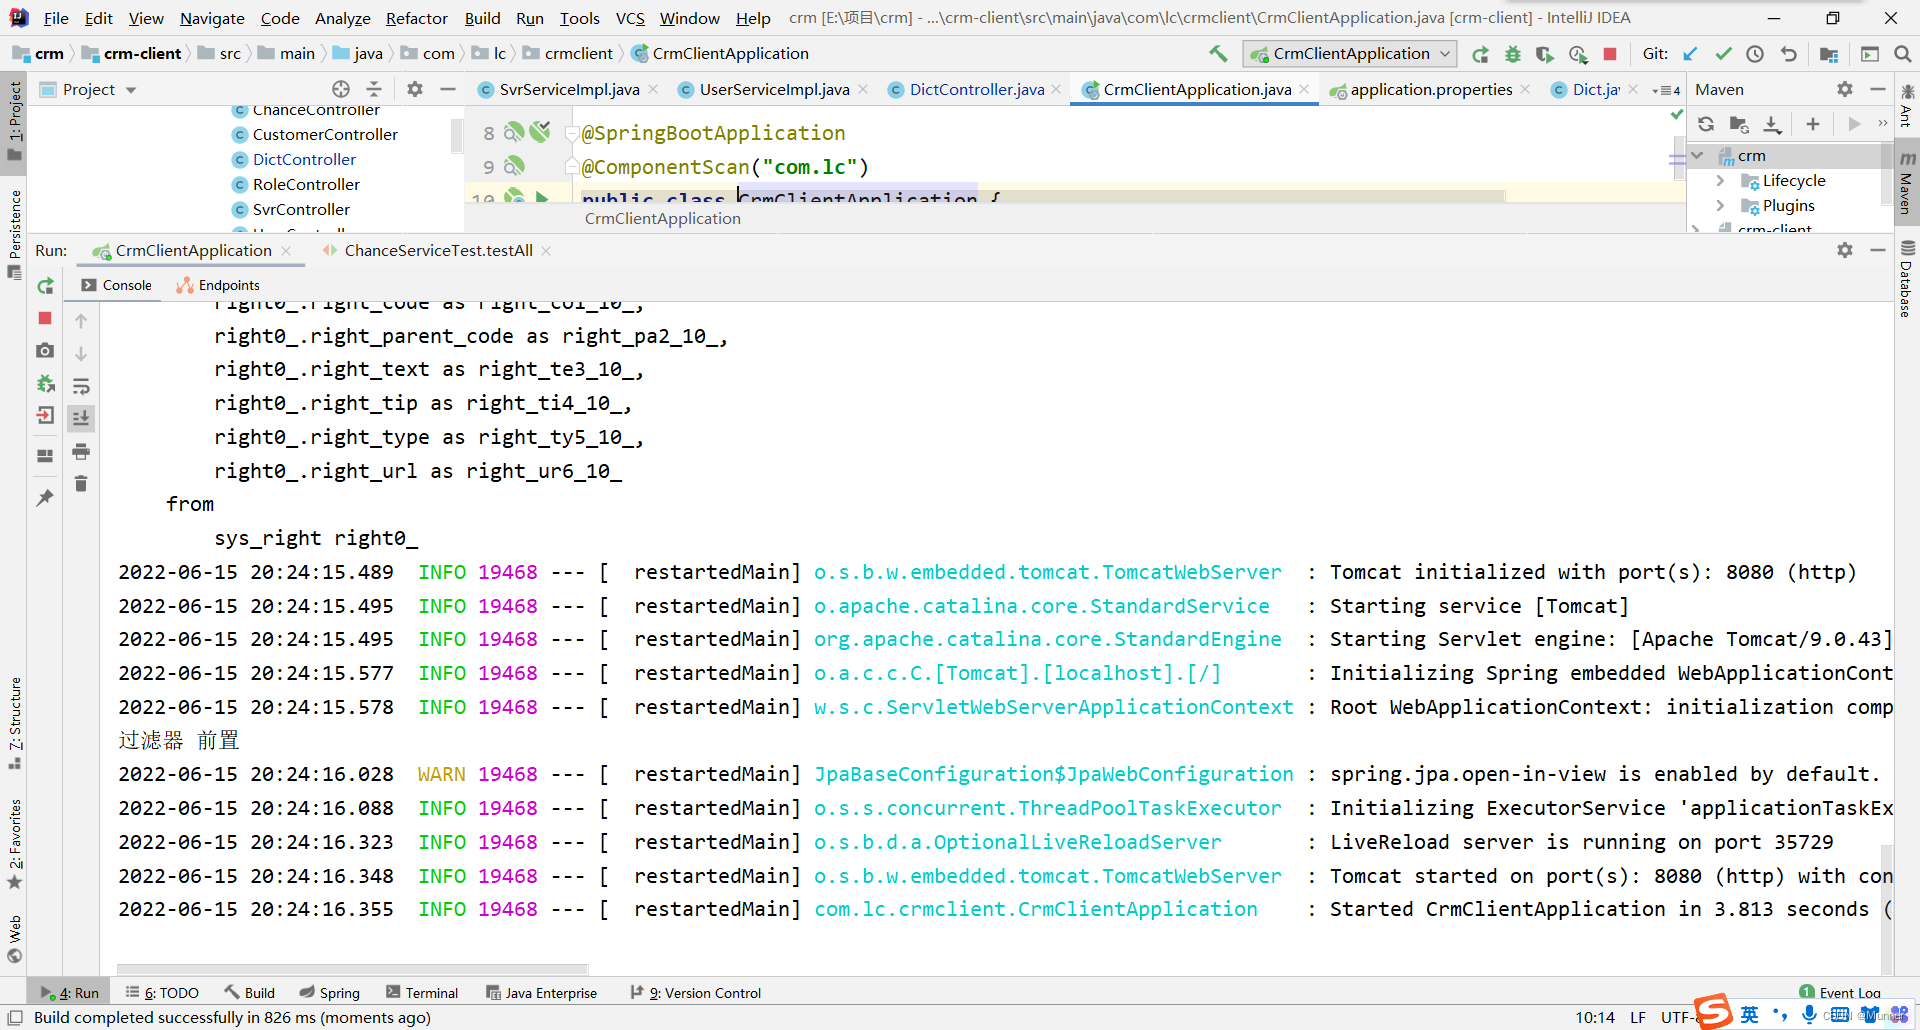Stop the running application in the top toolbar

tap(1610, 54)
